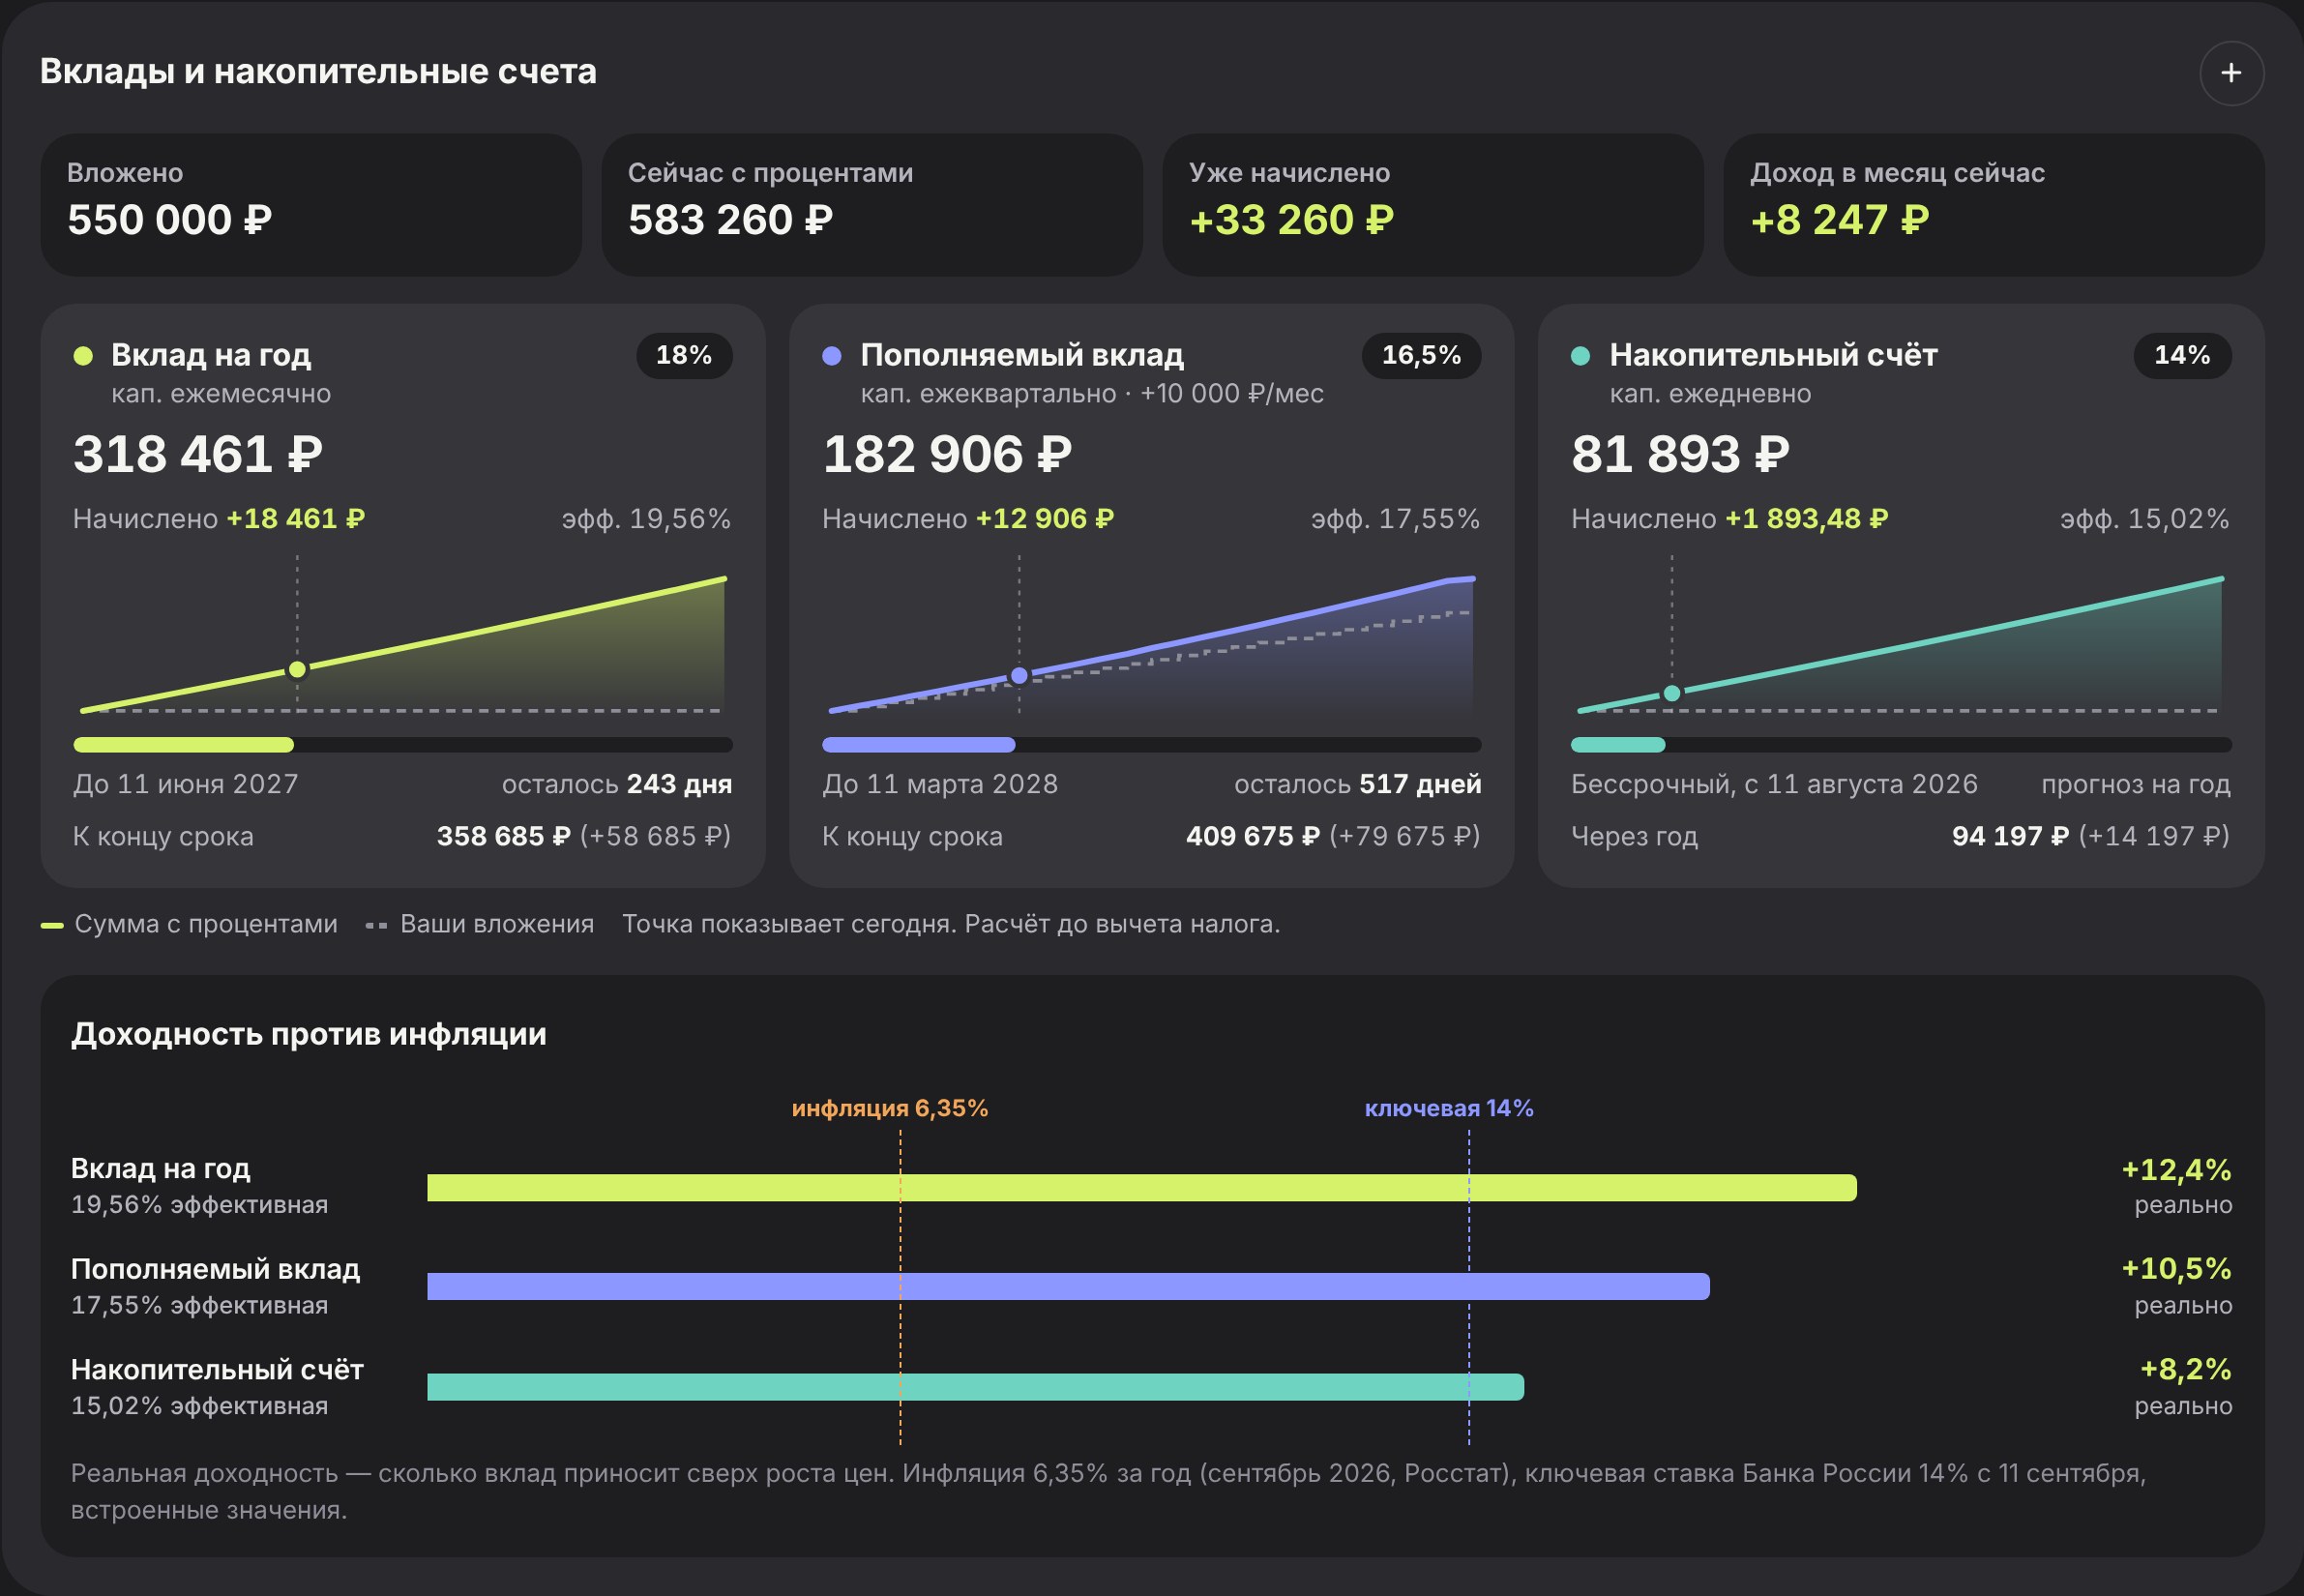Click the purple term progress bar until 11 марта 2028
The height and width of the screenshot is (1596, 2304).
(x=918, y=745)
